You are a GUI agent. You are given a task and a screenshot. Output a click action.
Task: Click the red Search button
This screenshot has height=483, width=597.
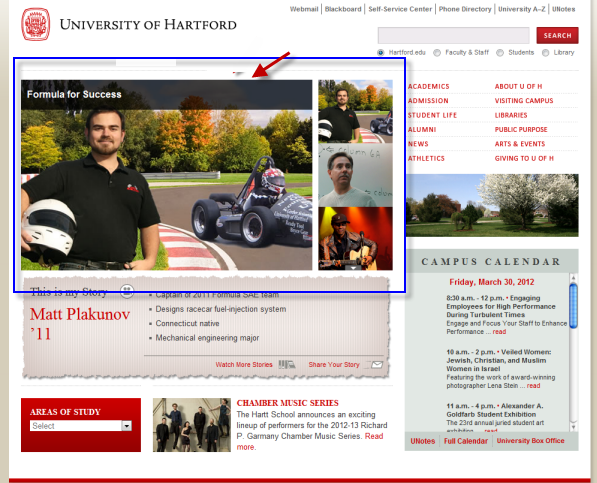point(557,35)
